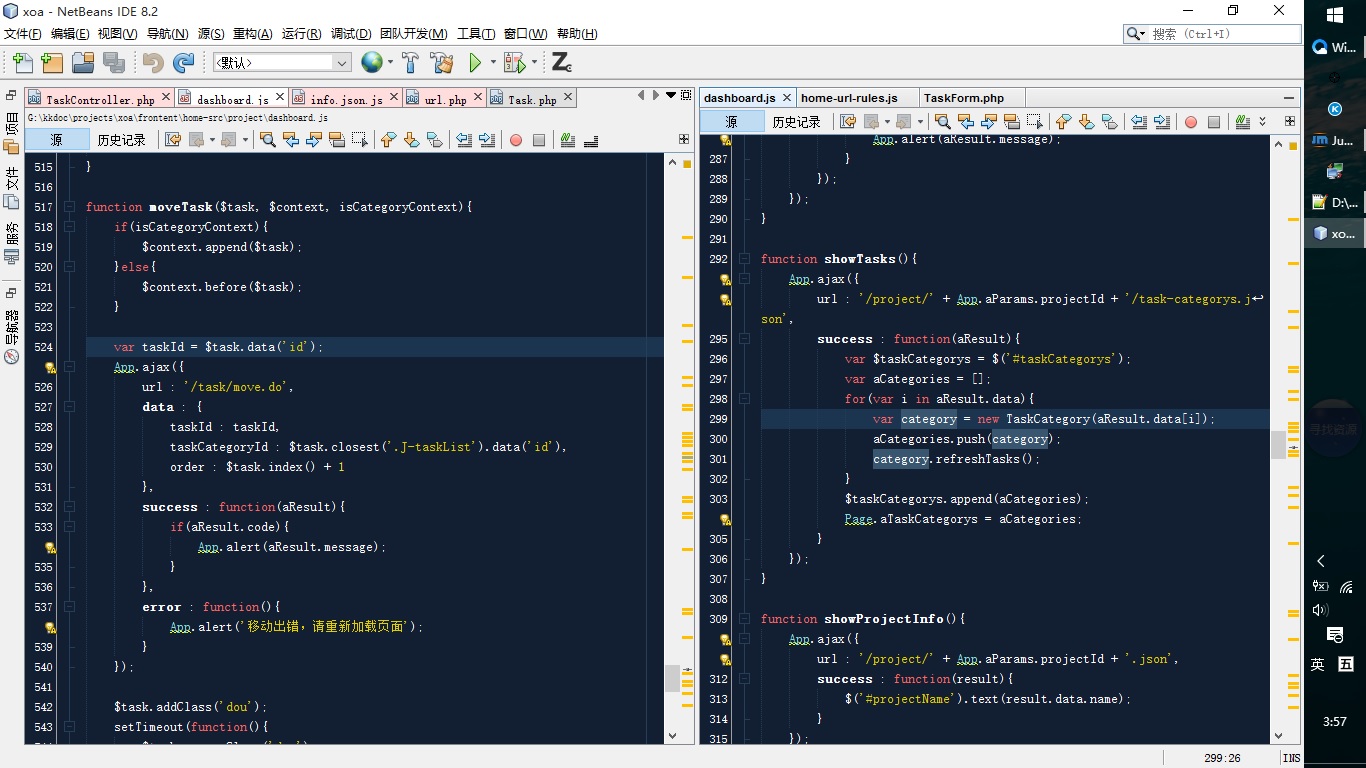Click the Redo arrow in main toolbar
The image size is (1366, 768).
(183, 63)
